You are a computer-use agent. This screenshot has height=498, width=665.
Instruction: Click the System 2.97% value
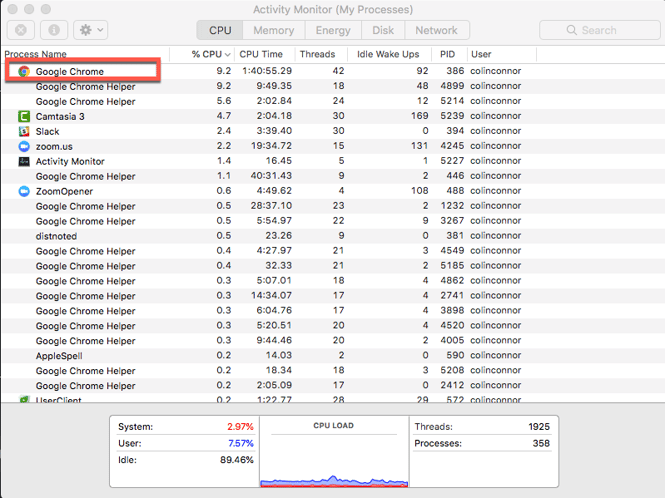point(240,427)
